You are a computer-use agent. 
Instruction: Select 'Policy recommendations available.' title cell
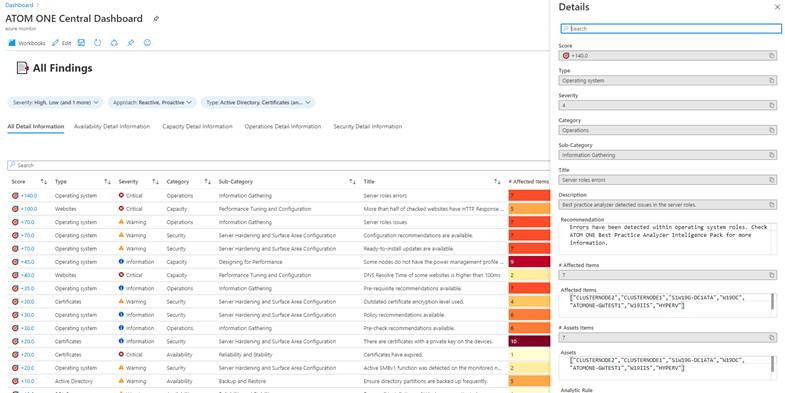coord(404,315)
